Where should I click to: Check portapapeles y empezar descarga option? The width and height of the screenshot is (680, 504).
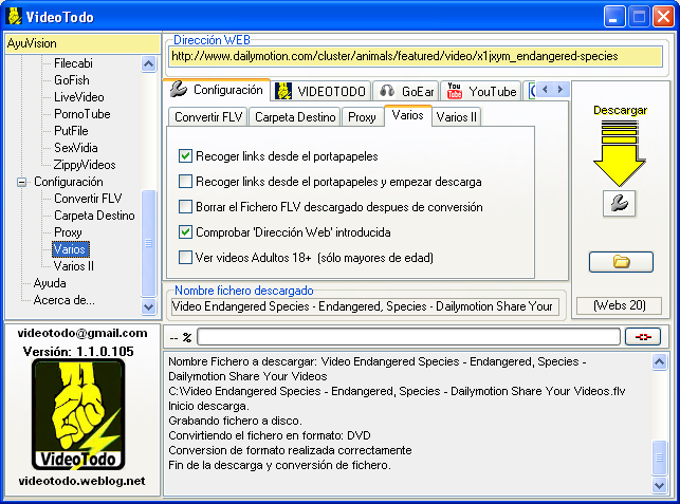point(186,181)
